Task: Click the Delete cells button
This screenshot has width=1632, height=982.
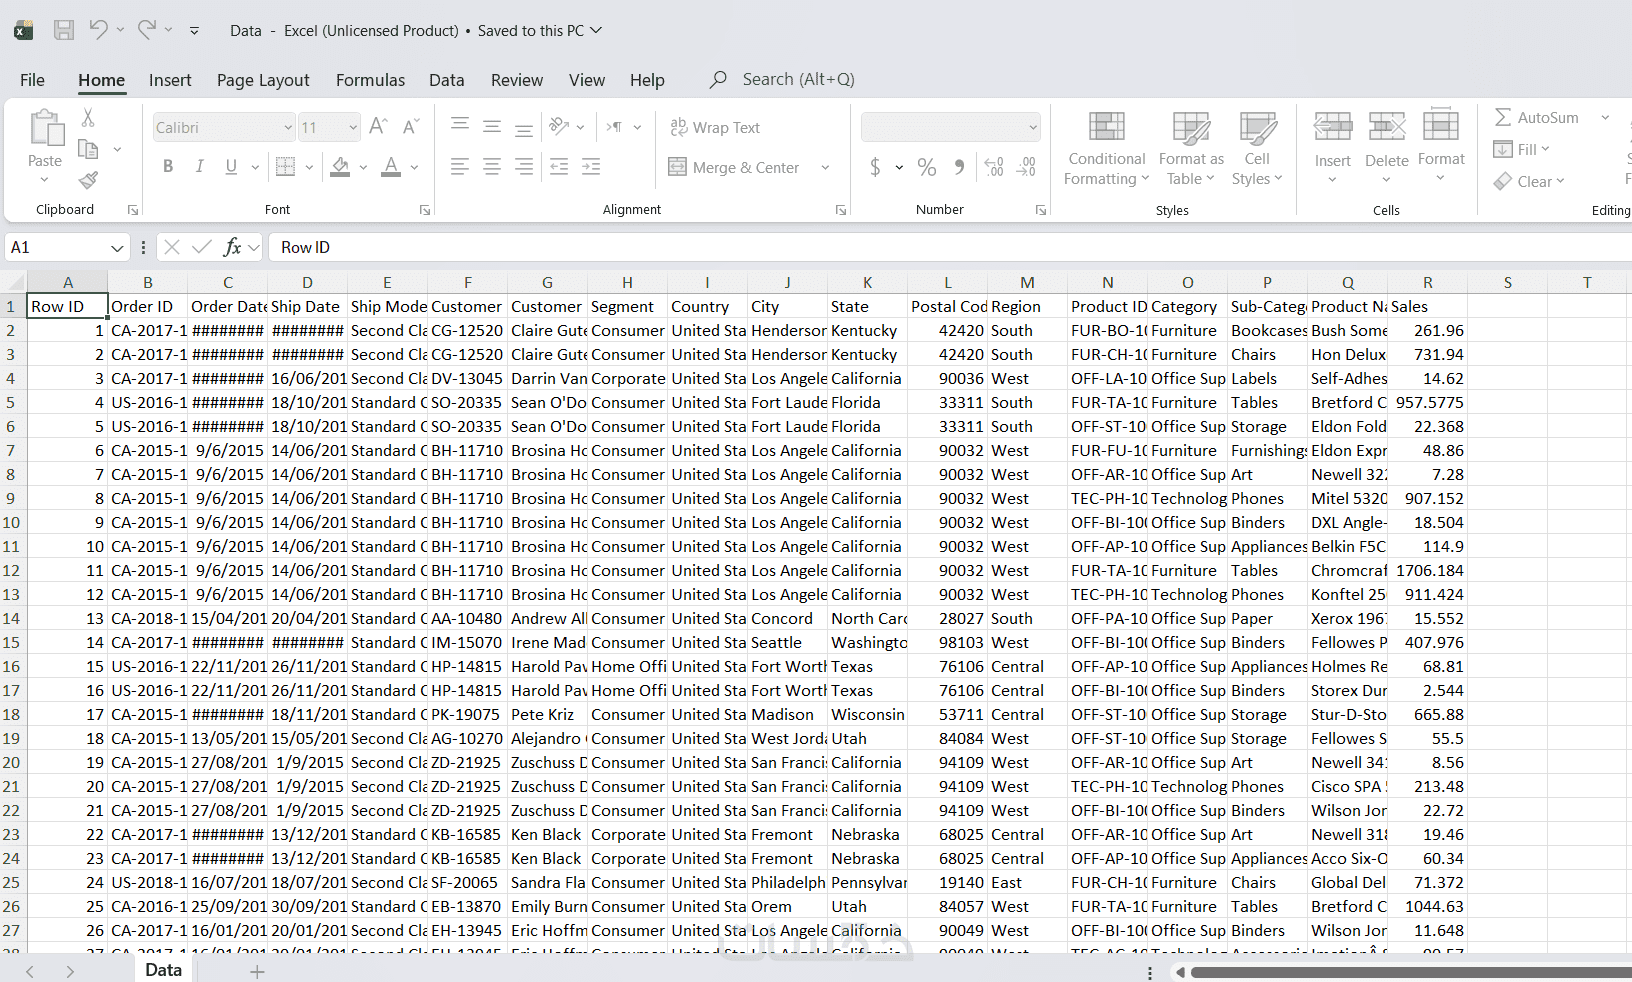Action: pos(1387,146)
